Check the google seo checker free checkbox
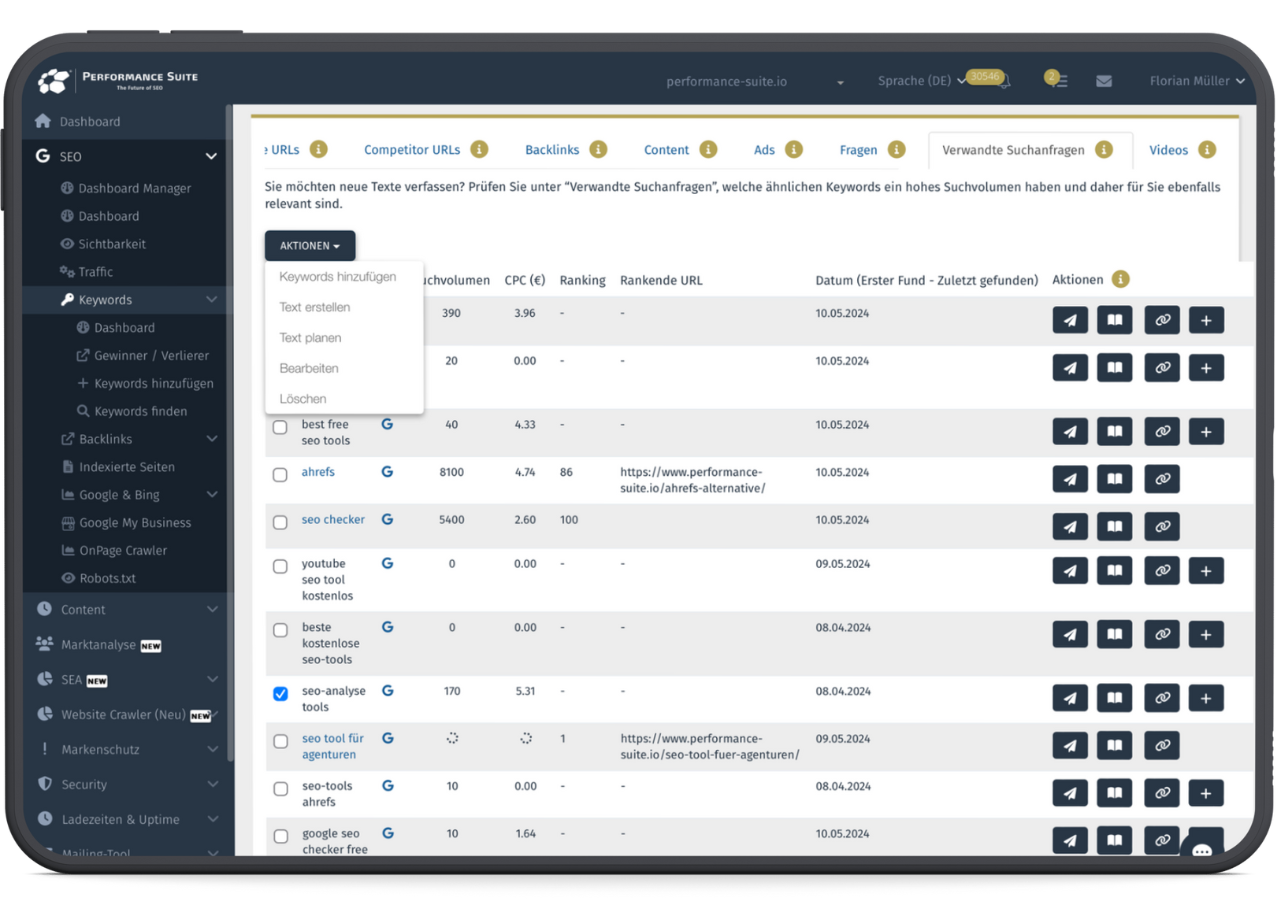This screenshot has height=924, width=1280. 280,836
